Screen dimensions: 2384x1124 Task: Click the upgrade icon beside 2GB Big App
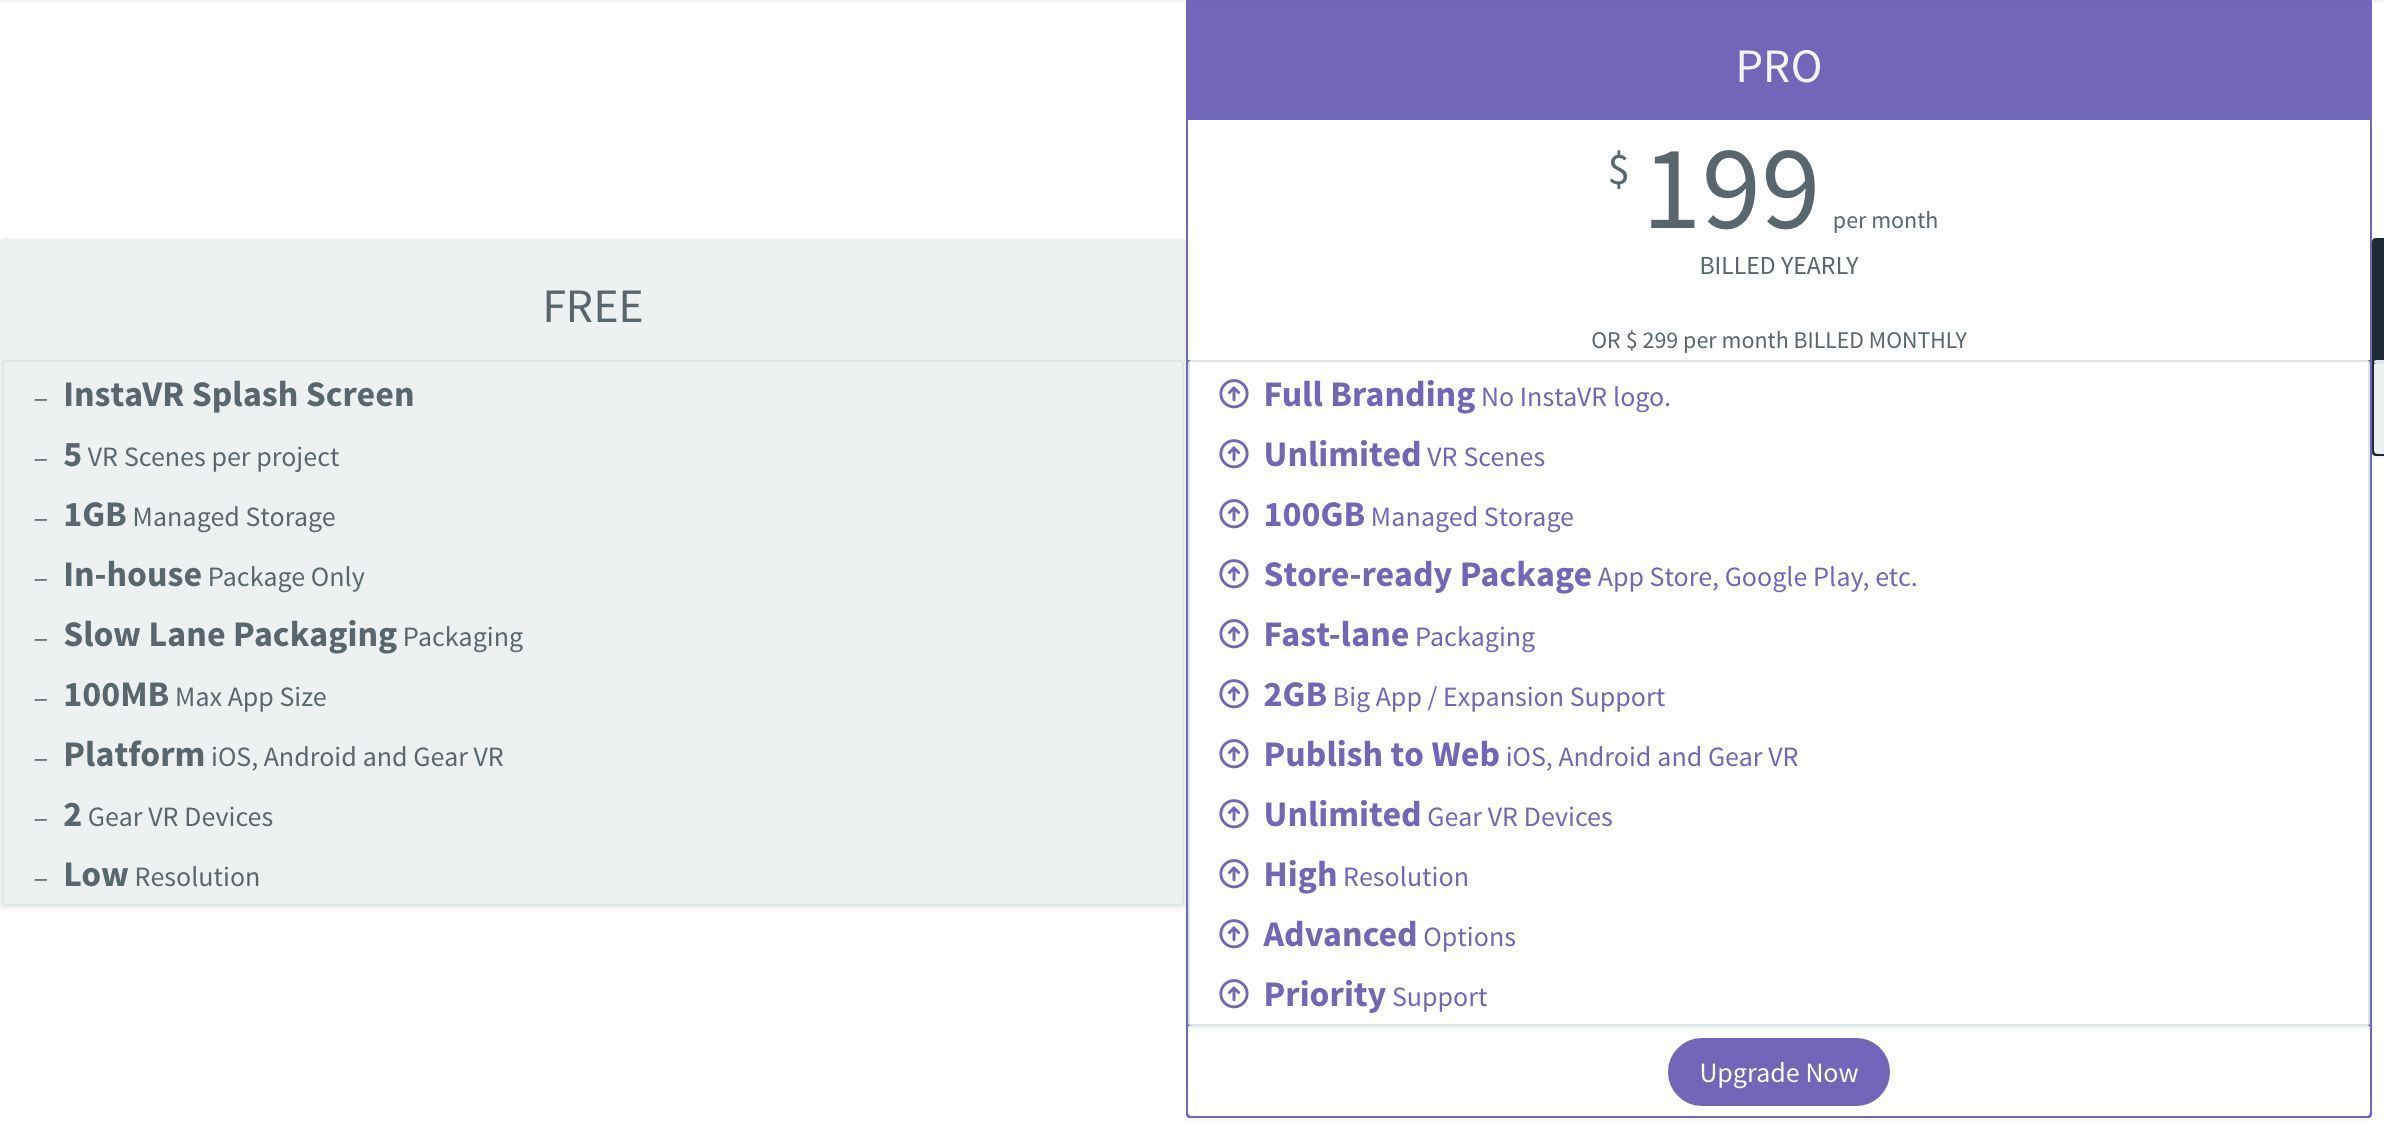[x=1234, y=694]
